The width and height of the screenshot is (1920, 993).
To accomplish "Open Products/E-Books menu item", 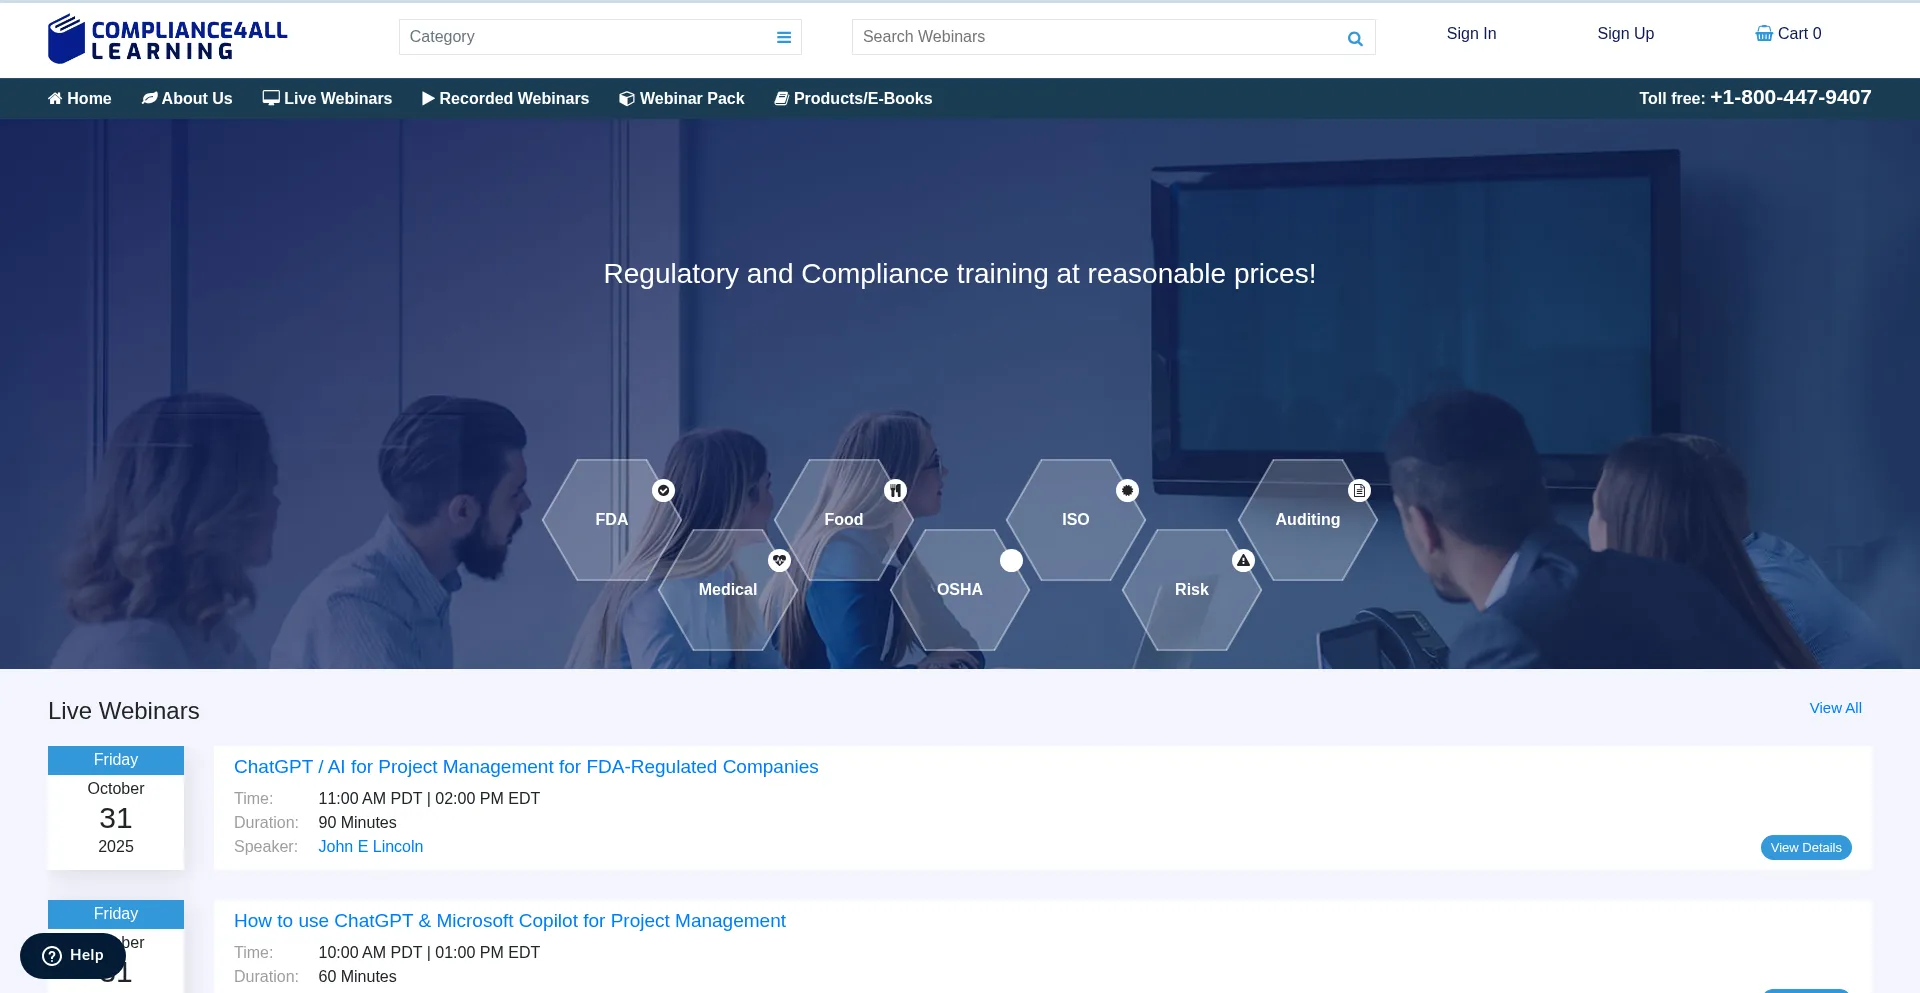I will tap(853, 99).
